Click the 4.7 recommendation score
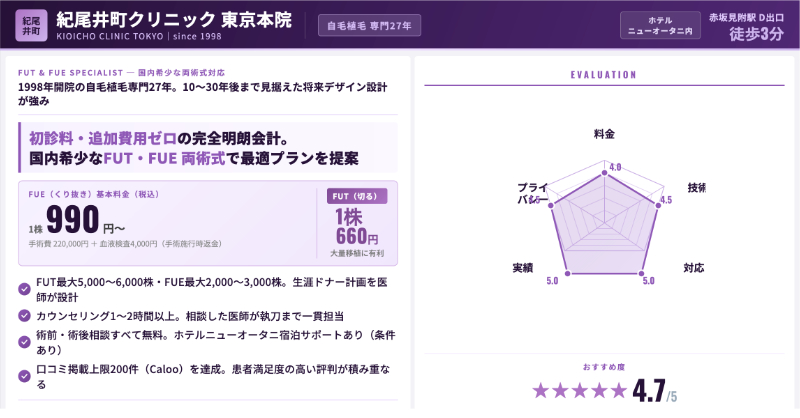800x418 pixels. [x=648, y=391]
